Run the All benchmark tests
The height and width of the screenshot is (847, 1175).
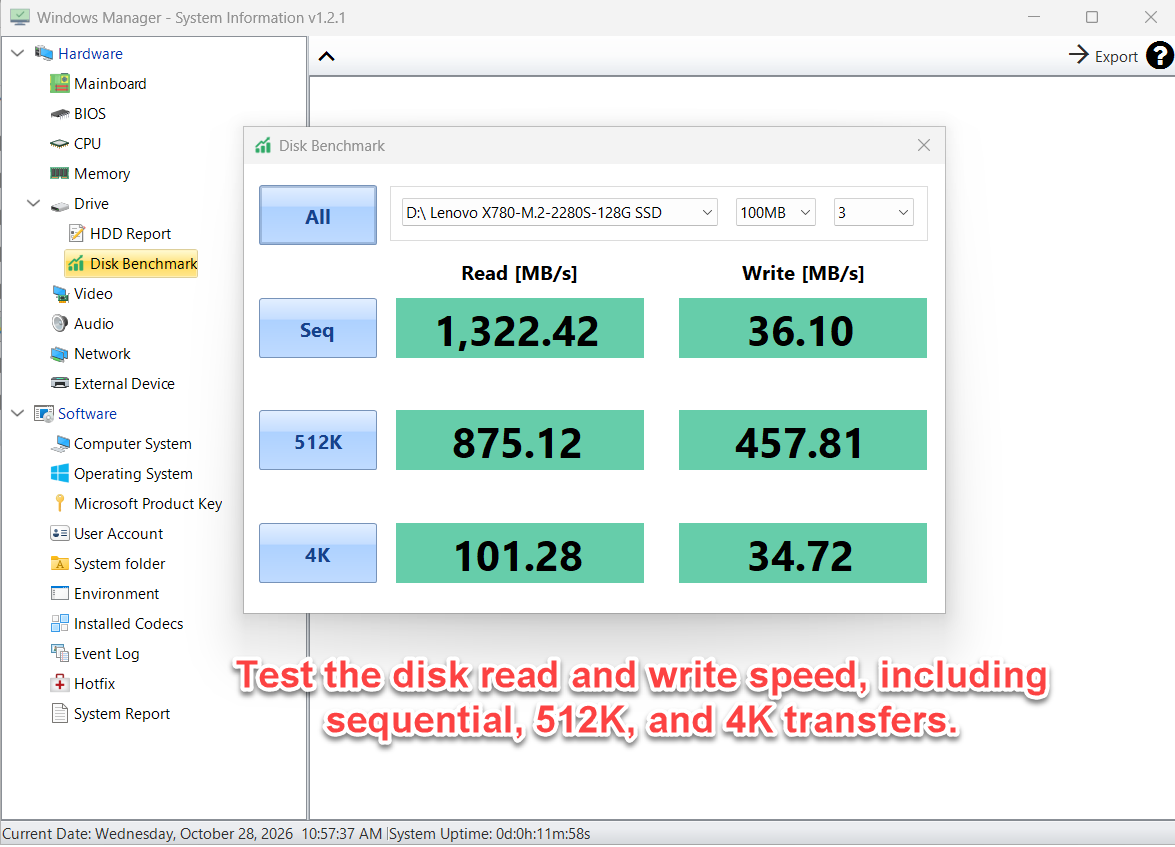[x=318, y=215]
